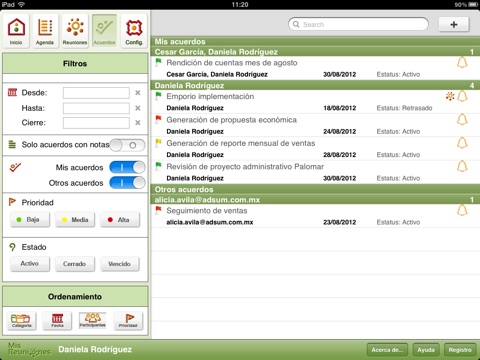Sort by Prioridad flag icon
The image size is (480, 360).
pyautogui.click(x=128, y=321)
